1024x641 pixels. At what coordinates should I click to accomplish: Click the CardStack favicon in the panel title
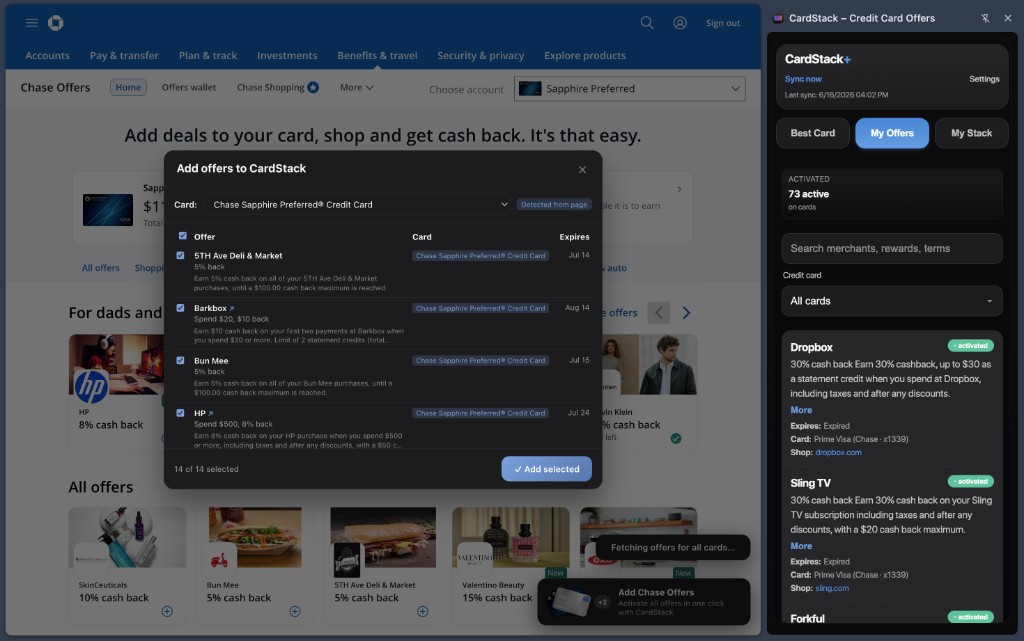(778, 18)
